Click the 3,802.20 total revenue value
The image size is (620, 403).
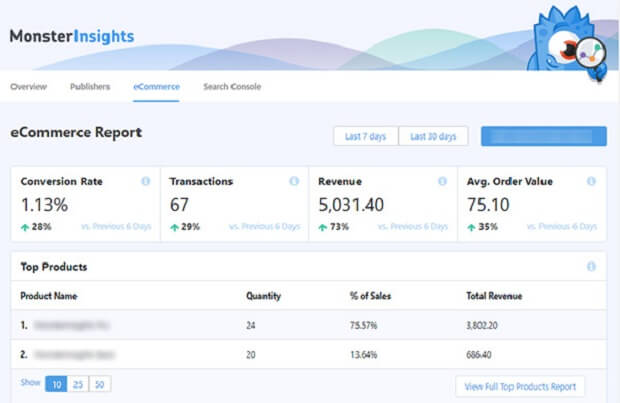click(482, 325)
